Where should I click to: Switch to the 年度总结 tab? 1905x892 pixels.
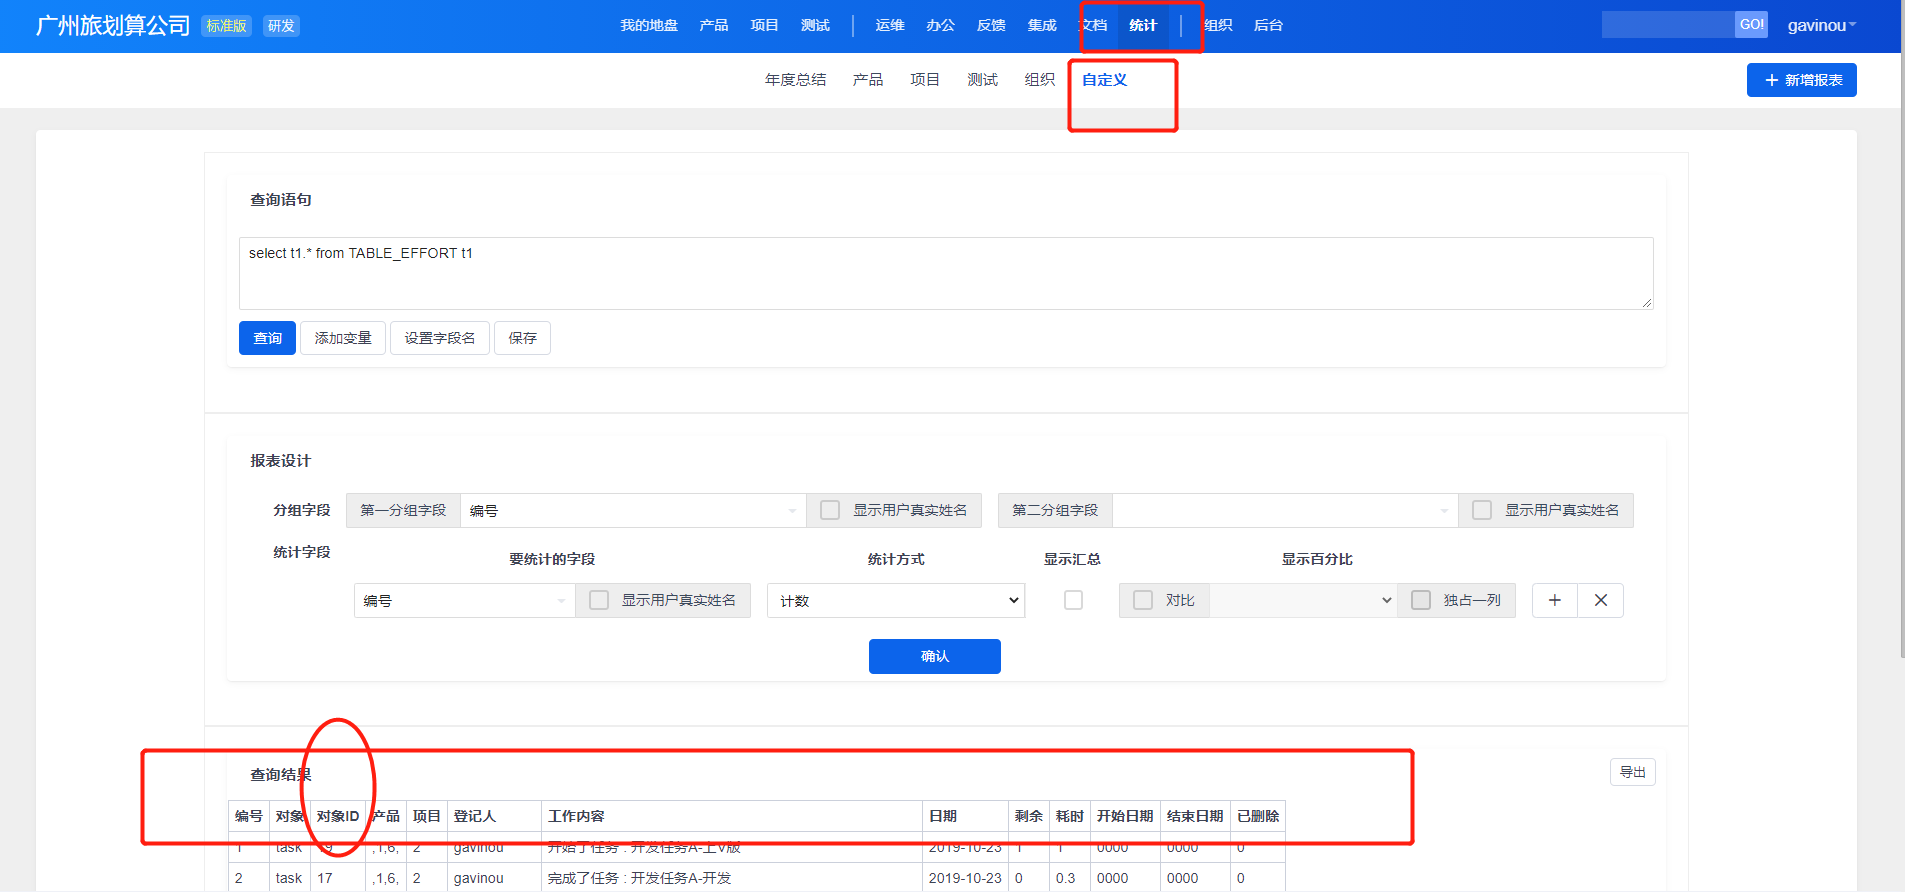tap(795, 80)
